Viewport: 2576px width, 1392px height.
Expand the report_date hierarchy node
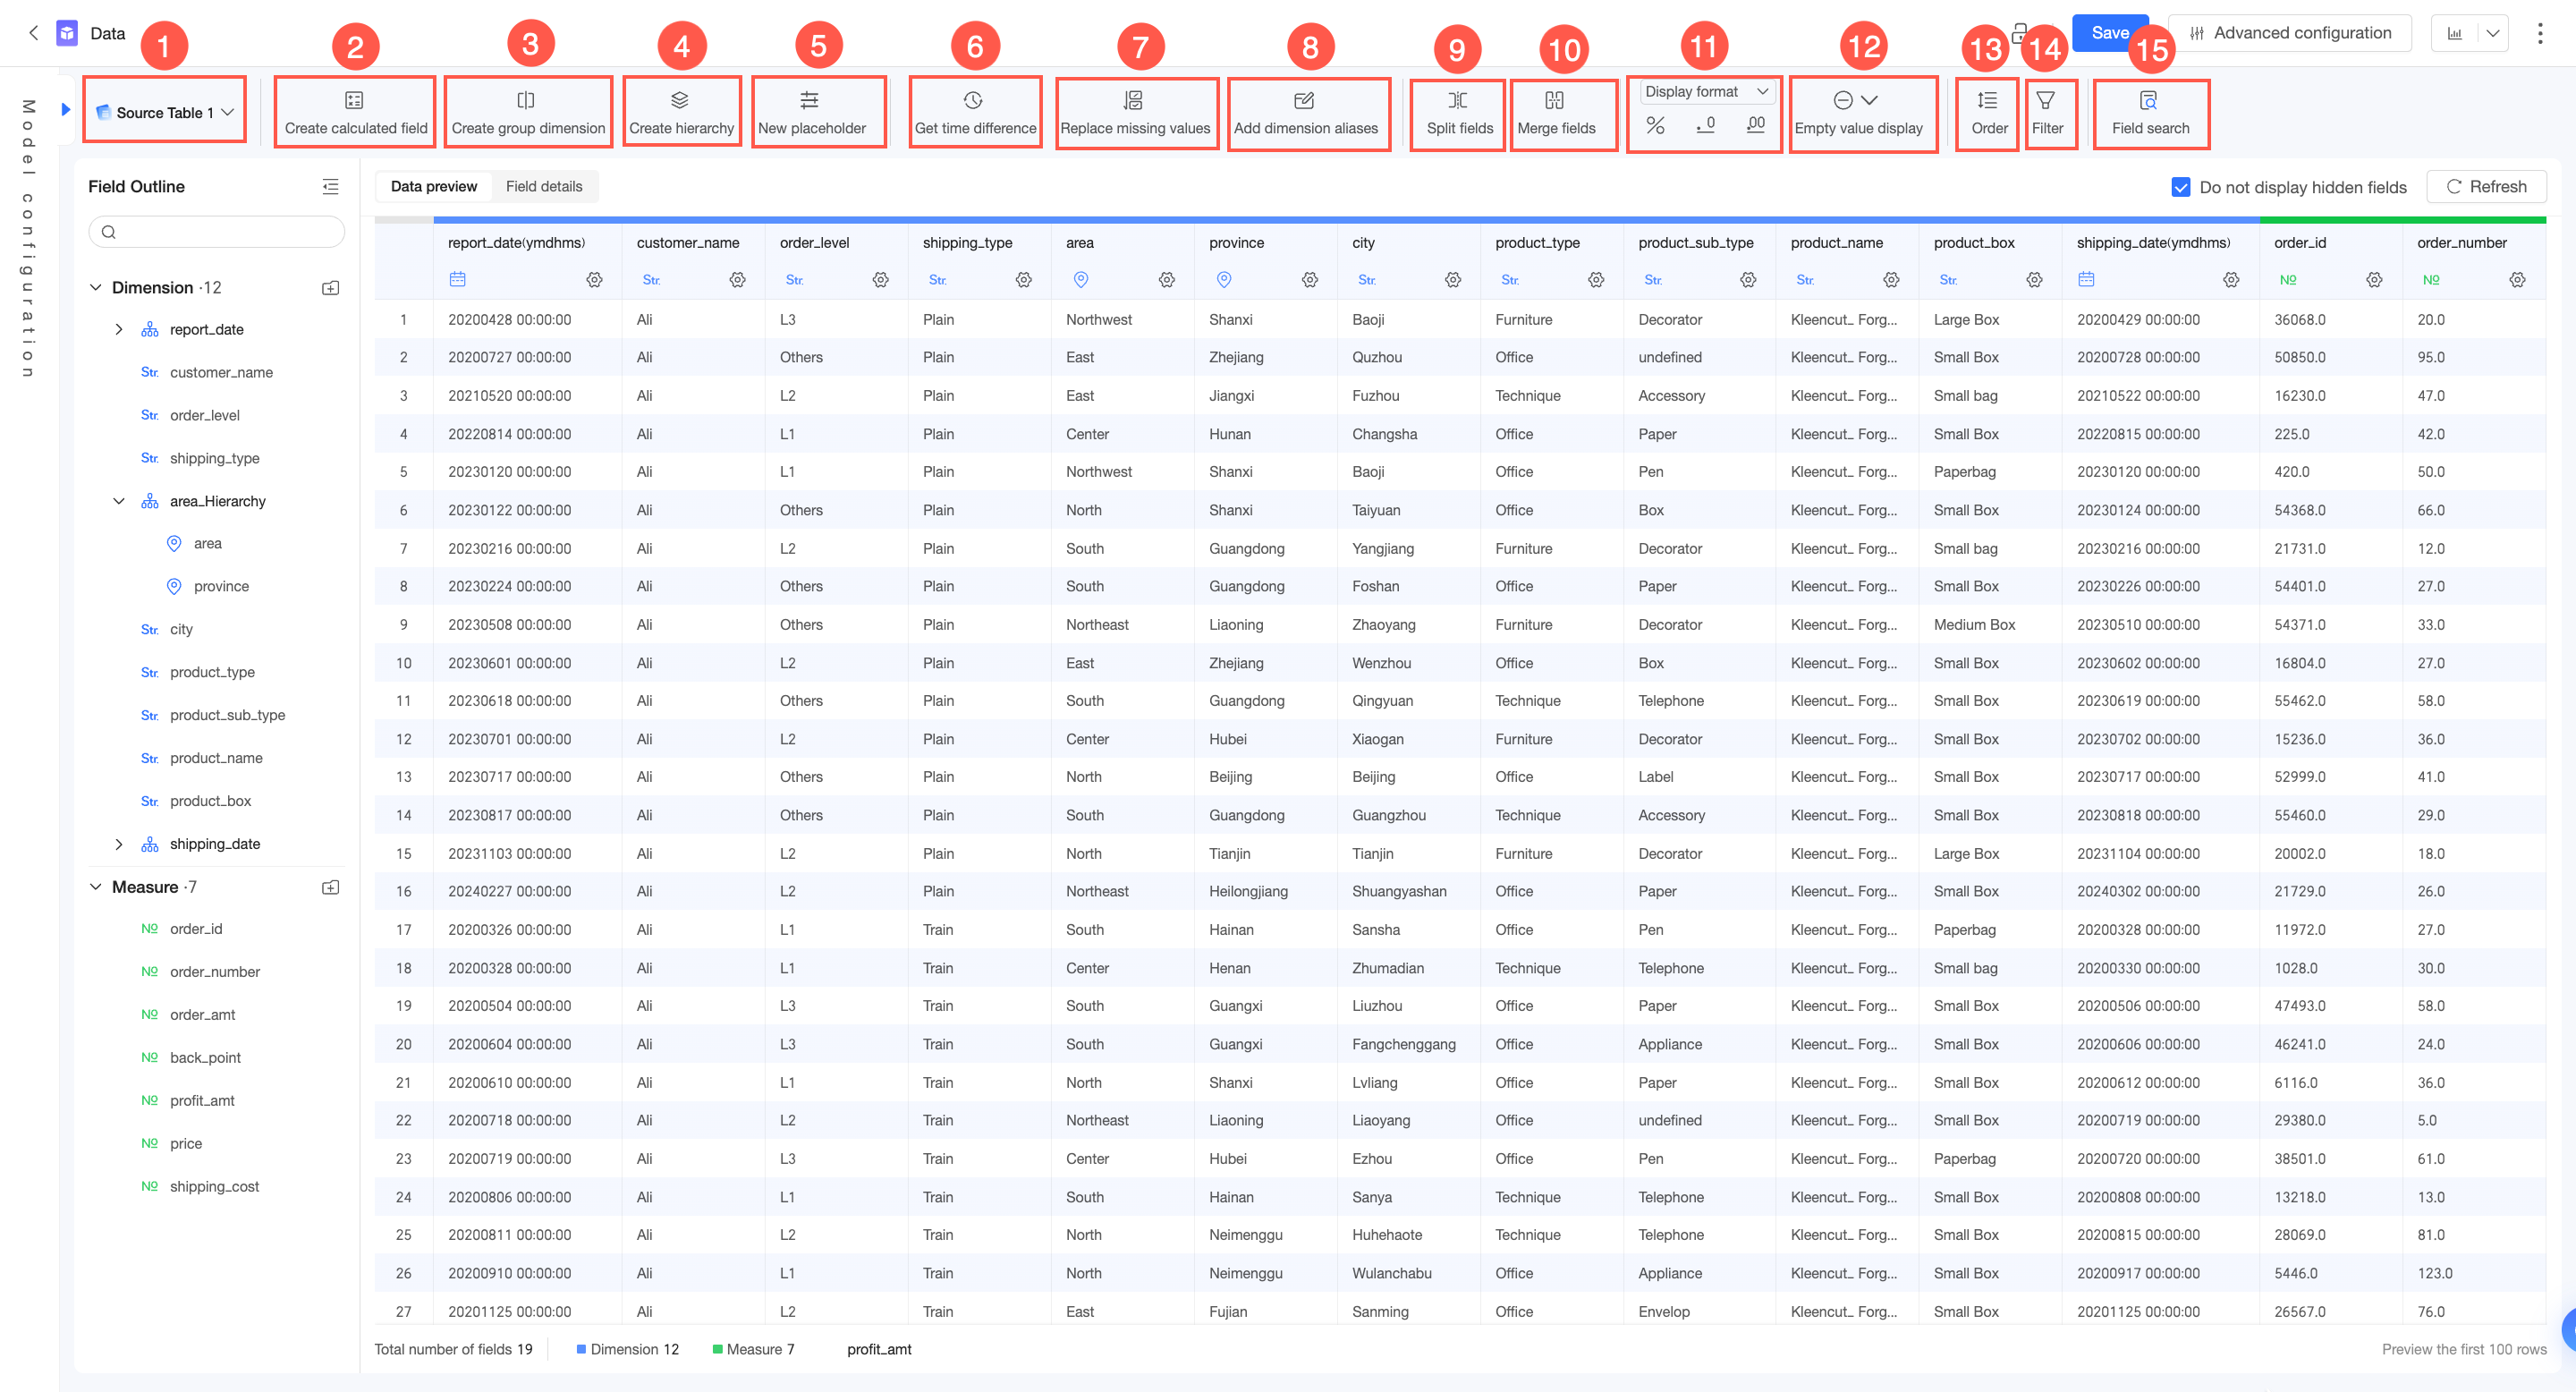(119, 329)
